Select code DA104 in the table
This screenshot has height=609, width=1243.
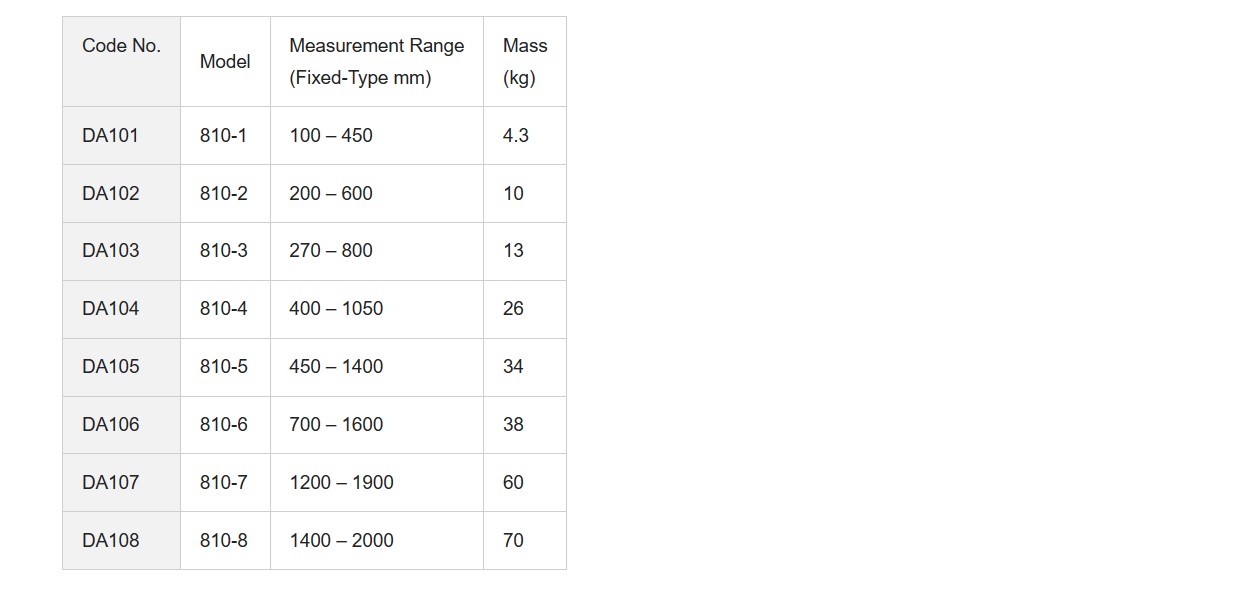tap(121, 309)
